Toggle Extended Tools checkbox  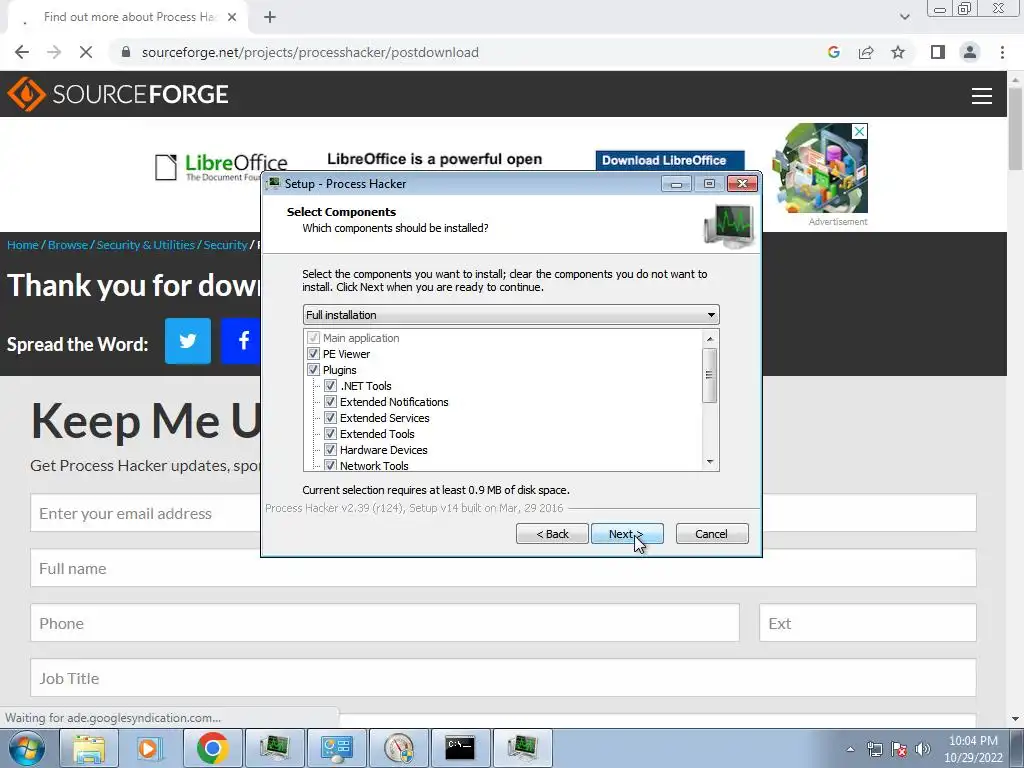pos(330,434)
